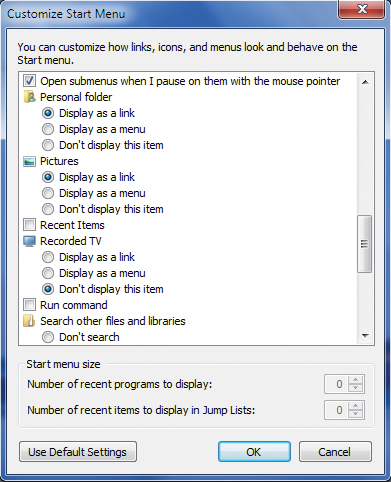Confirm changes with the OK button

[x=254, y=452]
